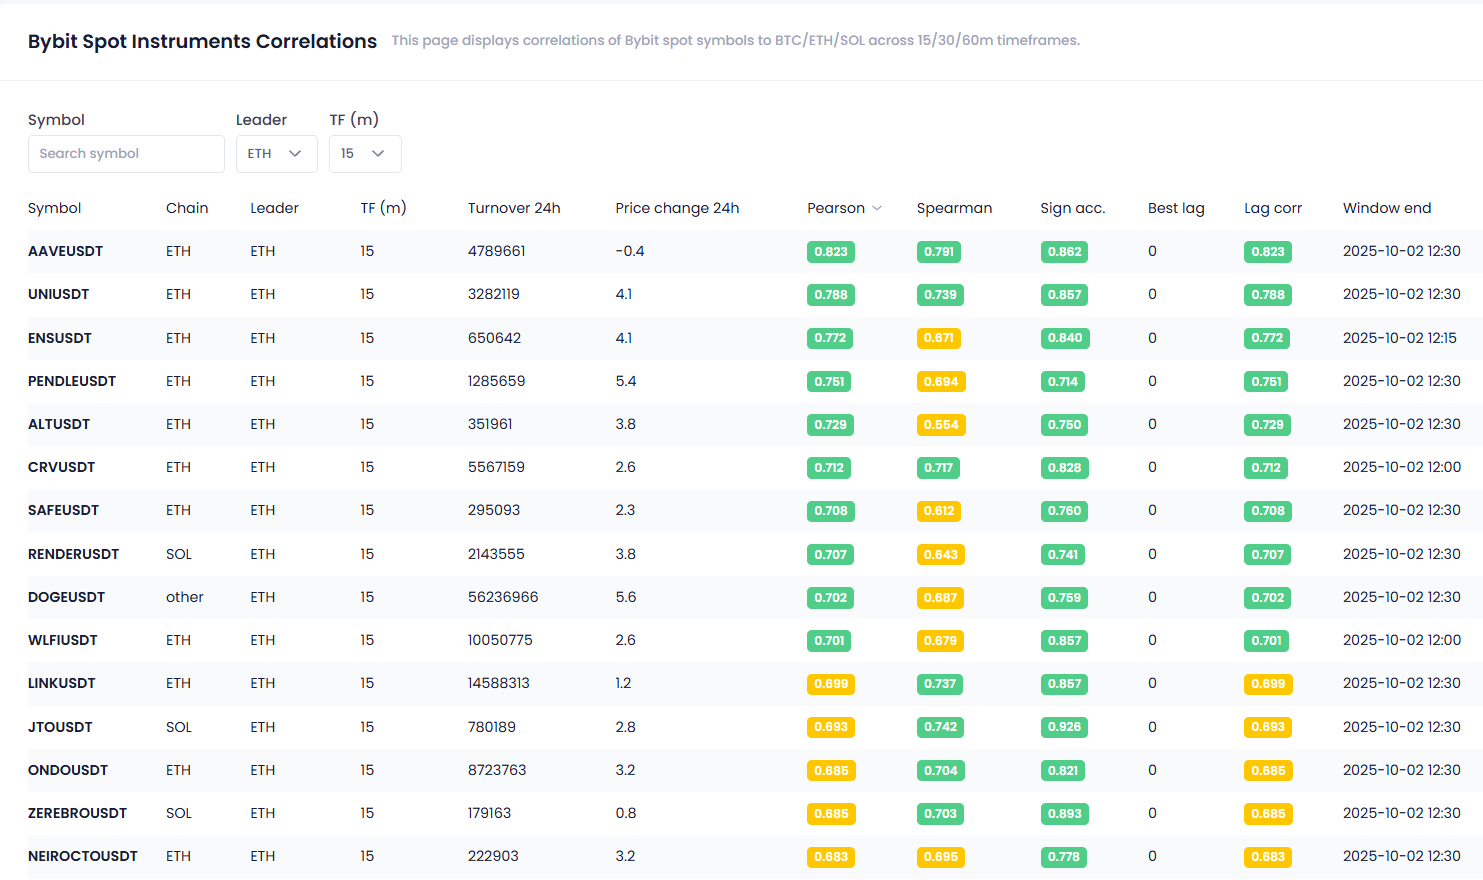Image resolution: width=1483 pixels, height=880 pixels.
Task: Open the TF (m) dropdown set to 15
Action: [x=365, y=154]
